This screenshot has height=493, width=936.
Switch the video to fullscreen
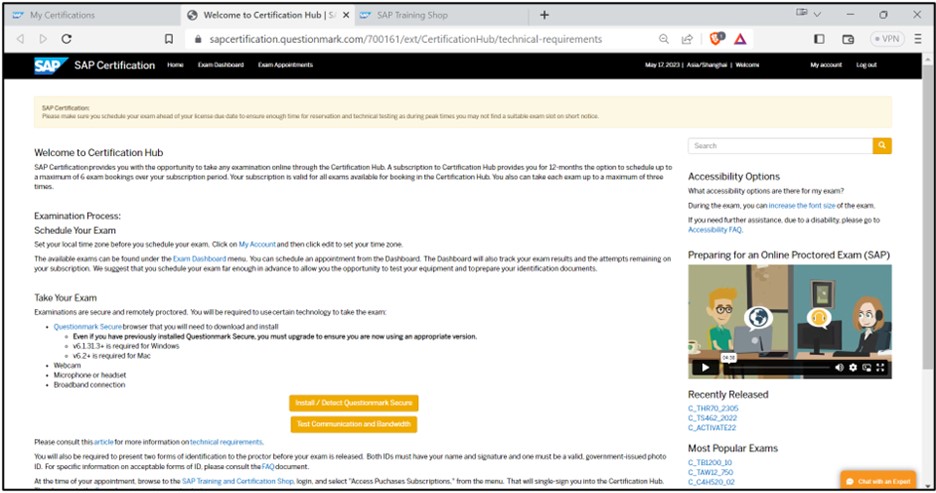point(881,367)
